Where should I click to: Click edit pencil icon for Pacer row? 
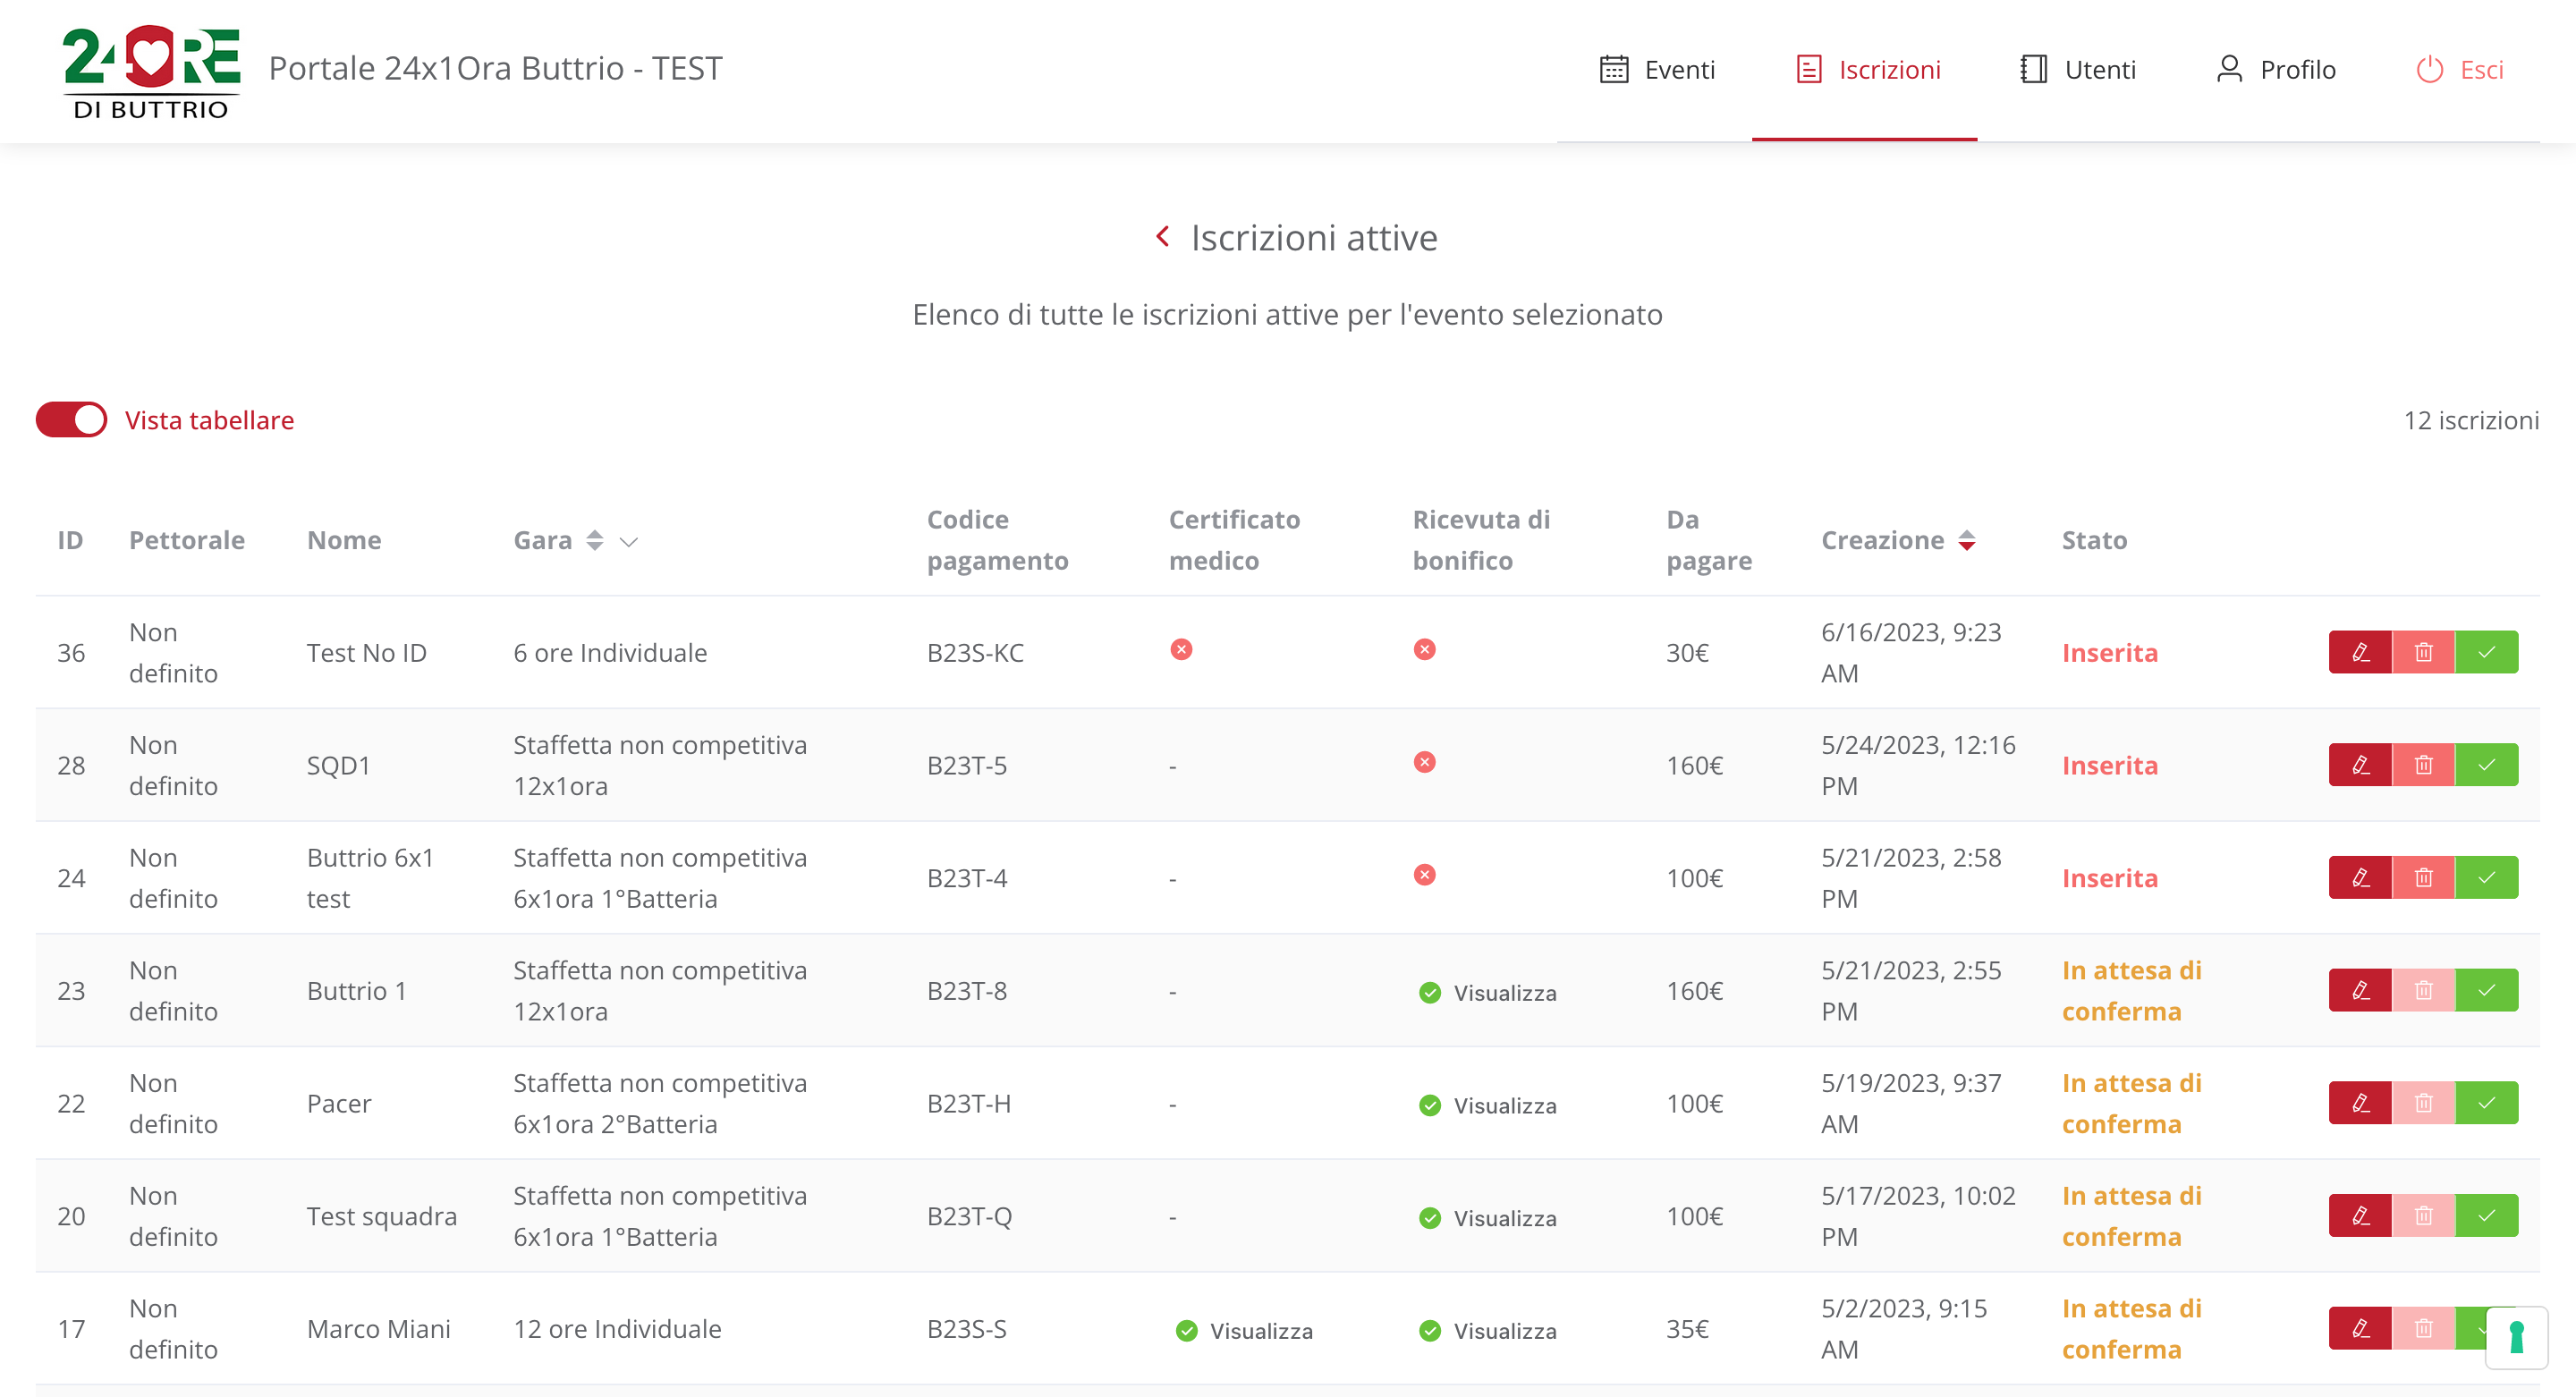click(2360, 1103)
